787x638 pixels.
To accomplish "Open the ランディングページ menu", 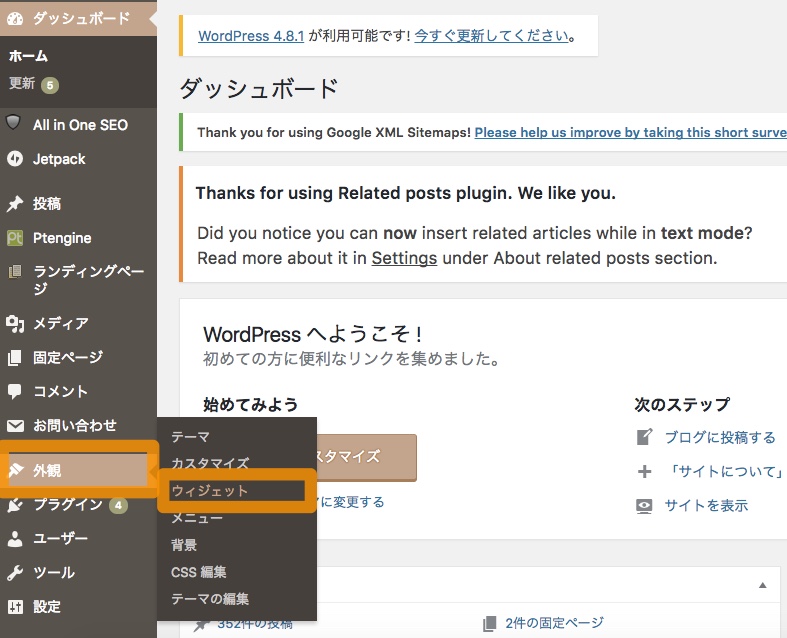I will 78,280.
